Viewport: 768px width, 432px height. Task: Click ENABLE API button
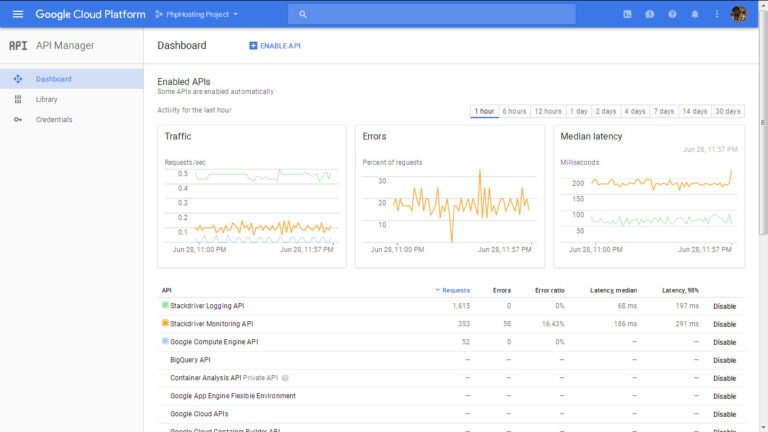click(x=275, y=46)
